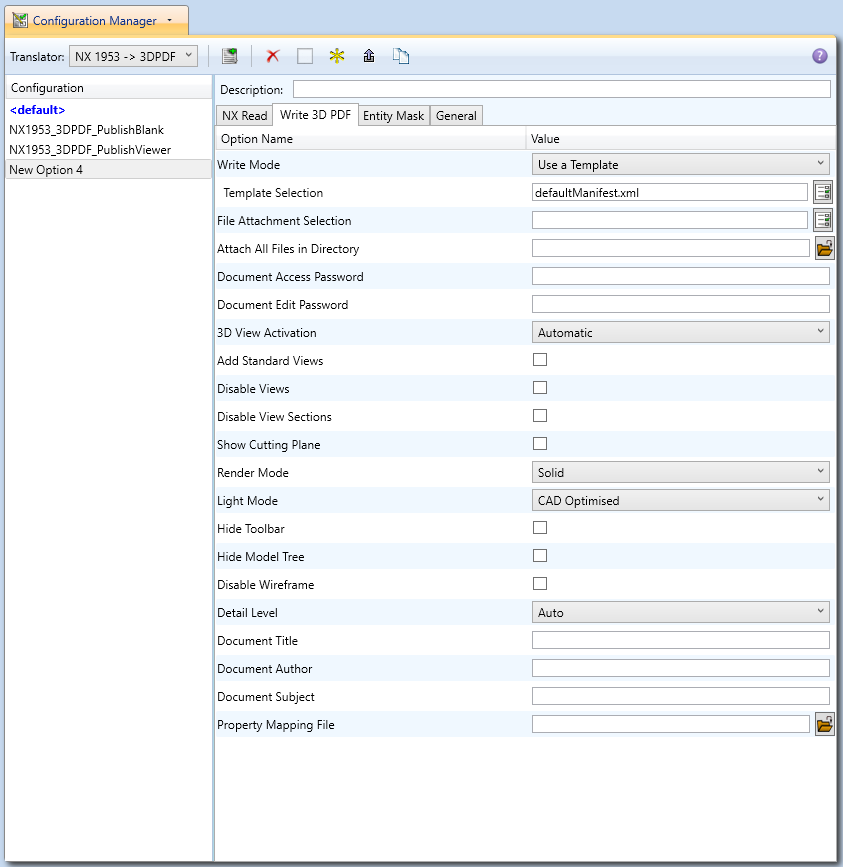This screenshot has height=867, width=843.
Task: Click the yellow asterisk toolbar icon
Action: [337, 56]
